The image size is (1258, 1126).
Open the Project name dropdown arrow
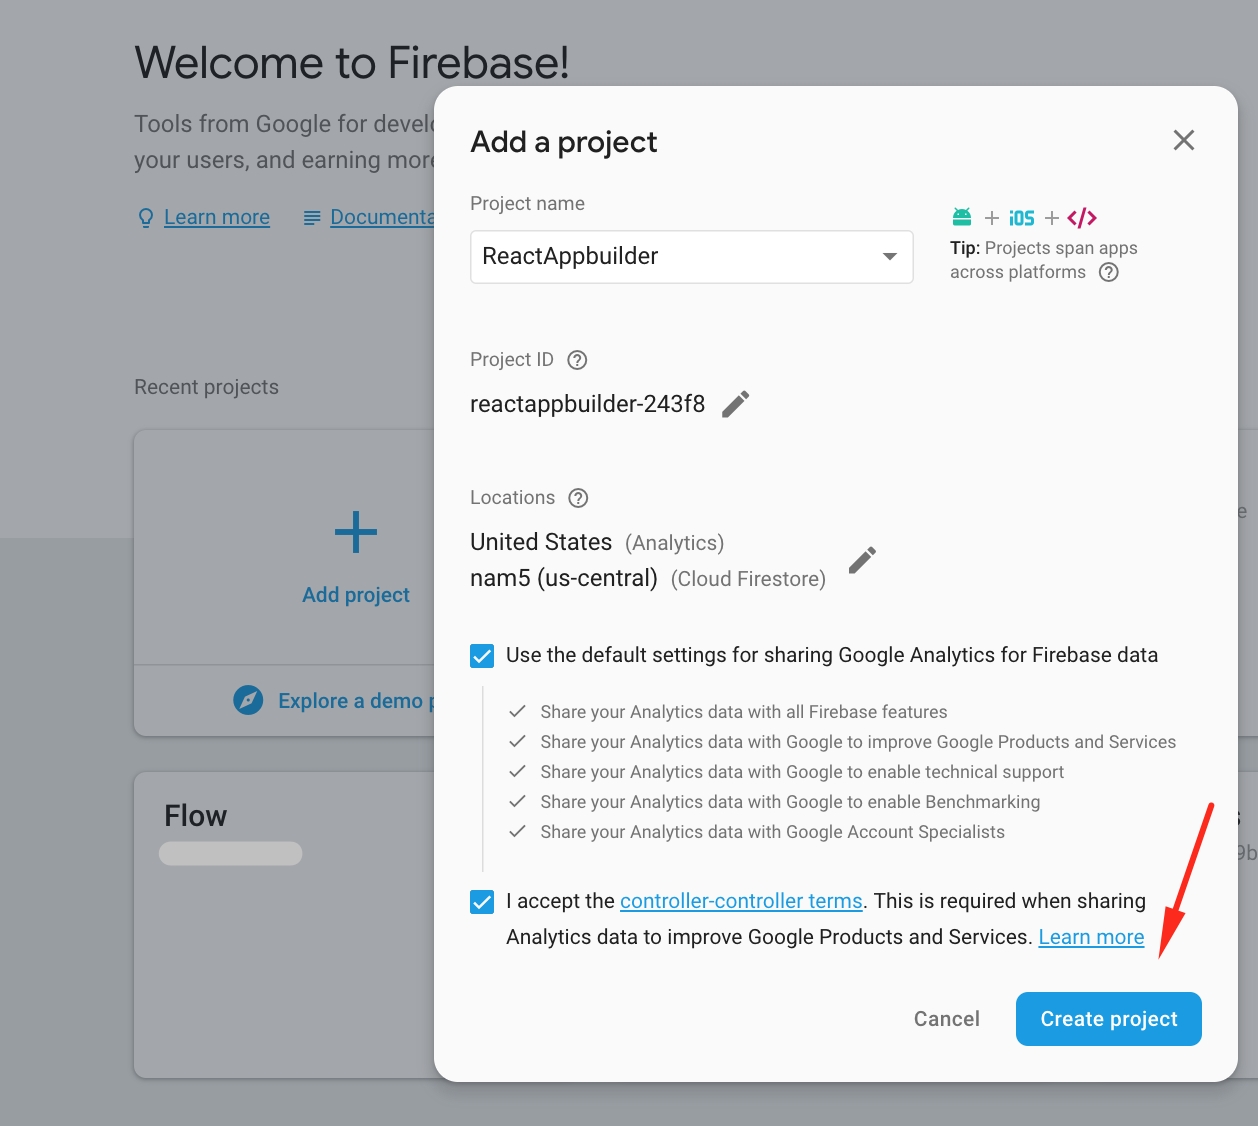coord(889,257)
